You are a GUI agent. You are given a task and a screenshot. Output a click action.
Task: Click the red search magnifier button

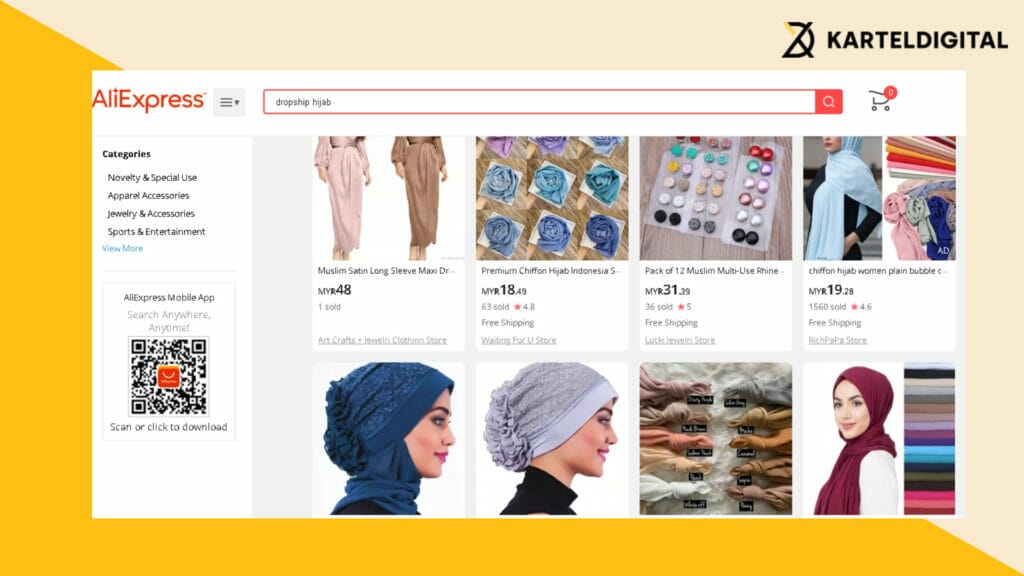(828, 102)
